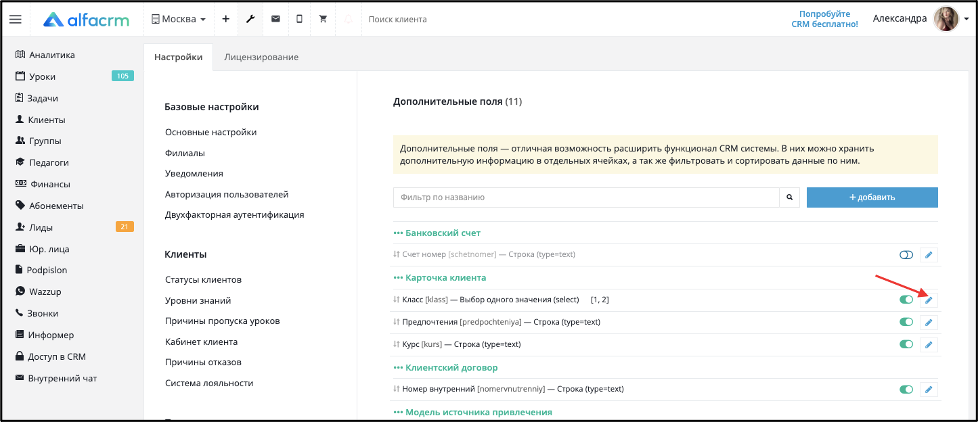979x422 pixels.
Task: Collapse the Модель источника привлечения group
Action: [x=473, y=412]
